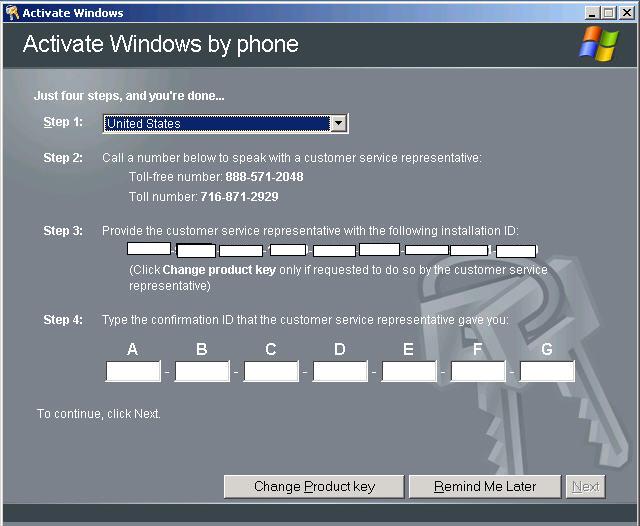Open the country dropdown arrow in Step 1
The width and height of the screenshot is (640, 526).
(x=338, y=123)
